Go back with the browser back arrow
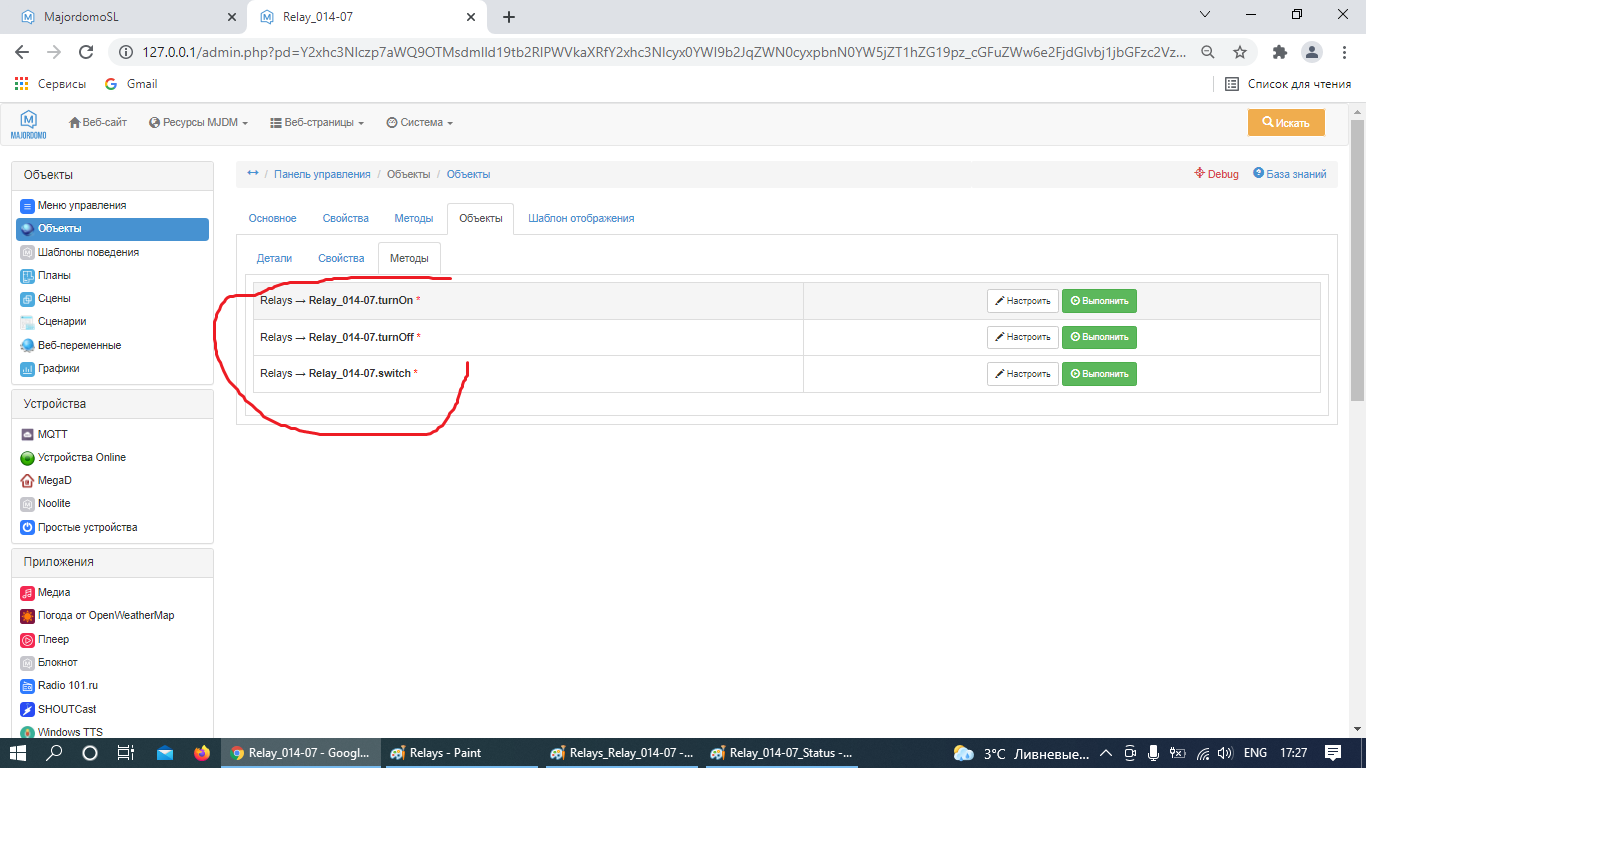1620x858 pixels. click(x=22, y=52)
